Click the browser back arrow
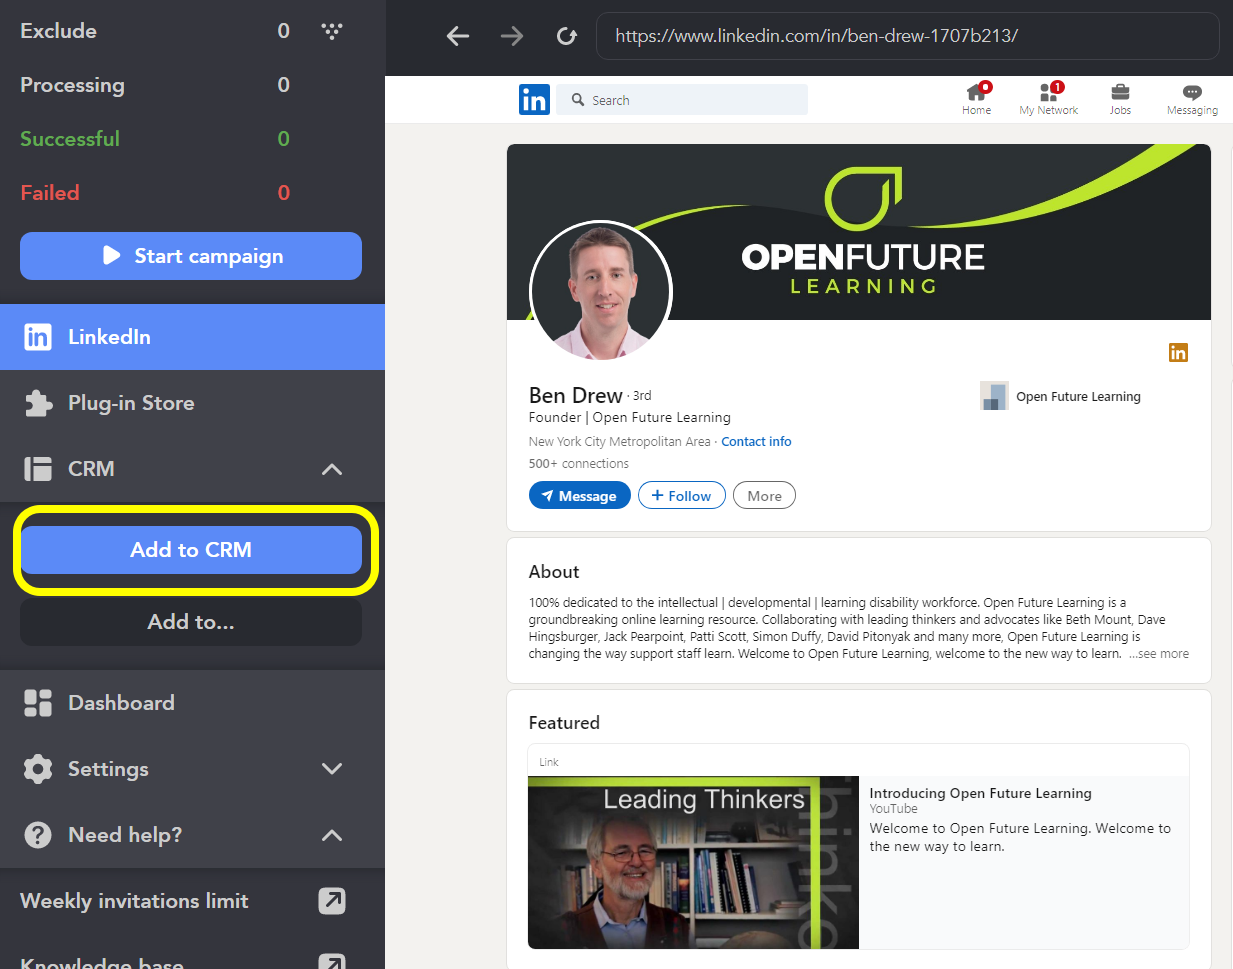 (x=458, y=36)
